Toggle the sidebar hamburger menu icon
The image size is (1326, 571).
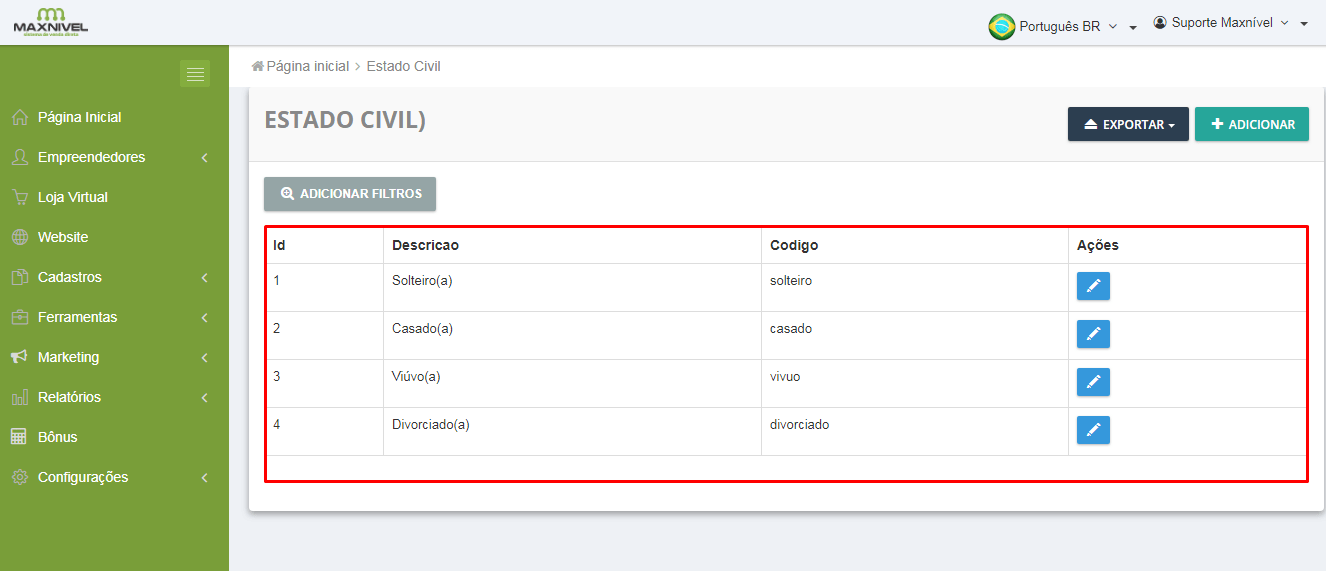[195, 74]
